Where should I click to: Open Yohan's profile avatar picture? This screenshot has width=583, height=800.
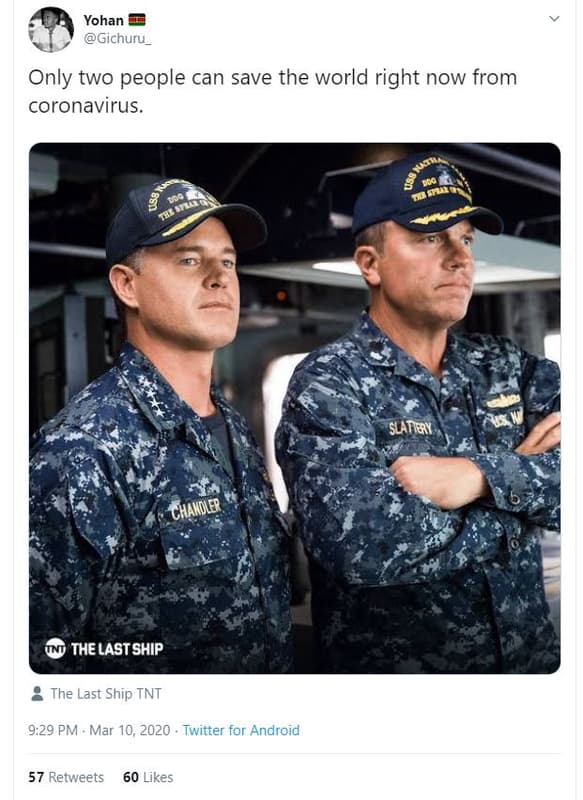(51, 30)
